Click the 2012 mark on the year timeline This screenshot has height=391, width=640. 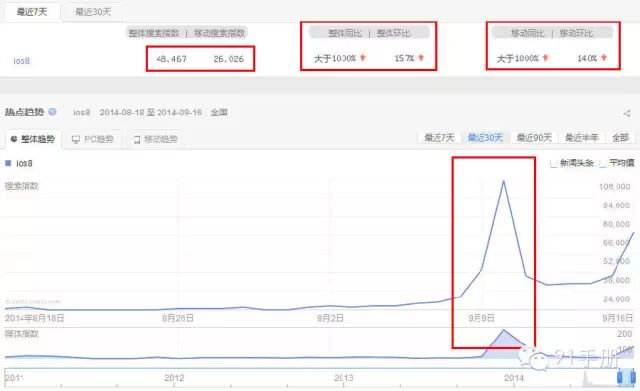[174, 378]
